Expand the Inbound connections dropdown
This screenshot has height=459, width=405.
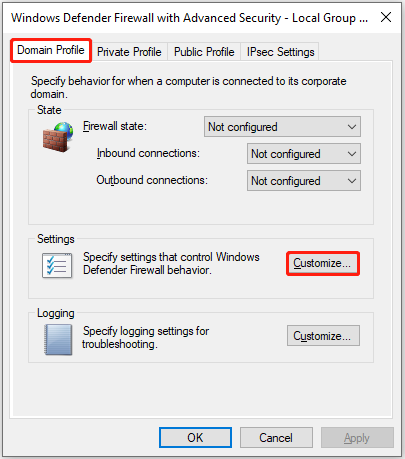(303, 154)
